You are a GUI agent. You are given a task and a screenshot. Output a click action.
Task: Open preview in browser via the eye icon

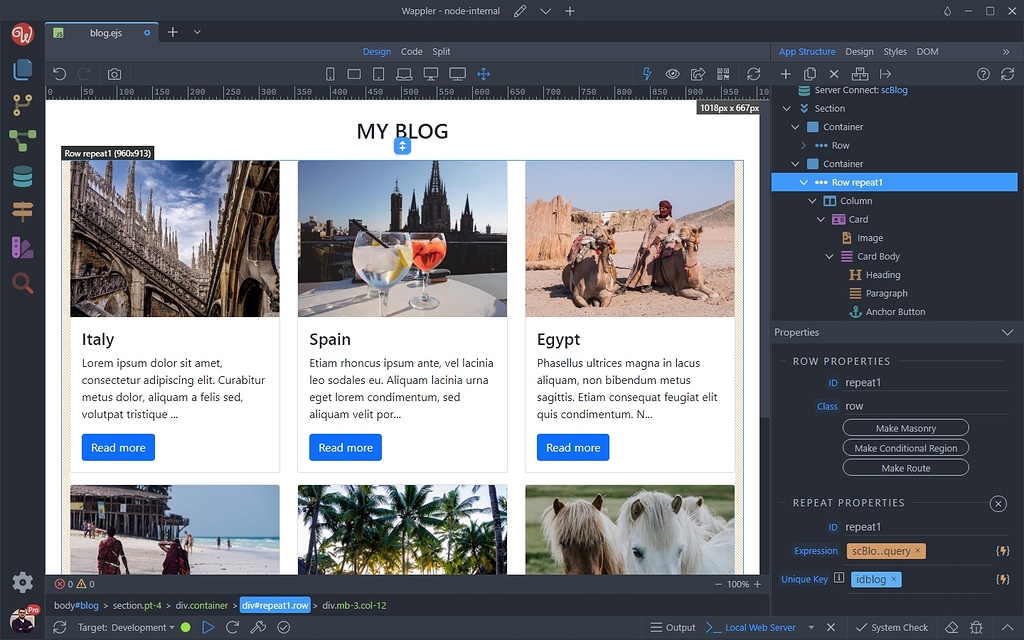click(x=672, y=73)
